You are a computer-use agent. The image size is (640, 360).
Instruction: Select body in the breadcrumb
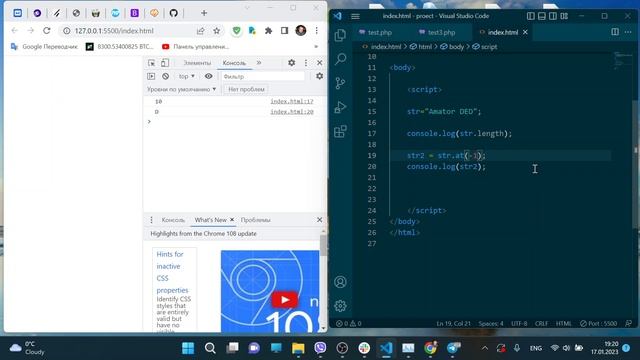(452, 47)
